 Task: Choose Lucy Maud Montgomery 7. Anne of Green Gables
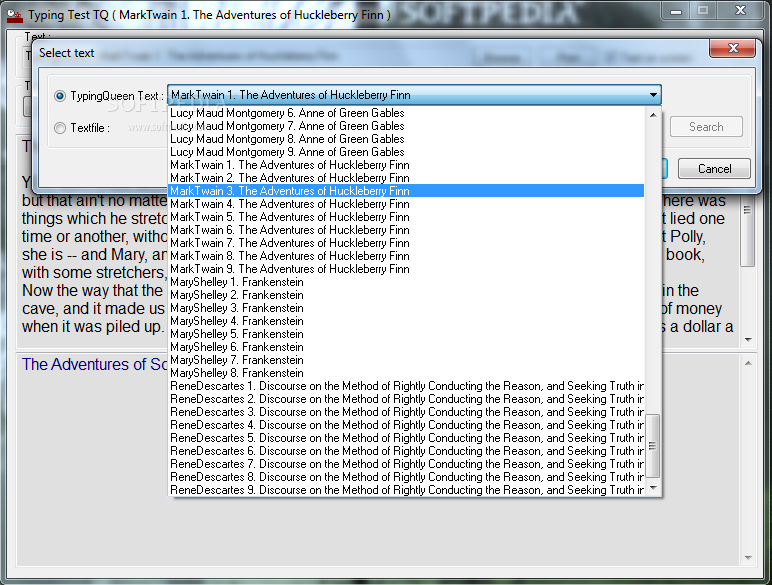click(x=406, y=126)
